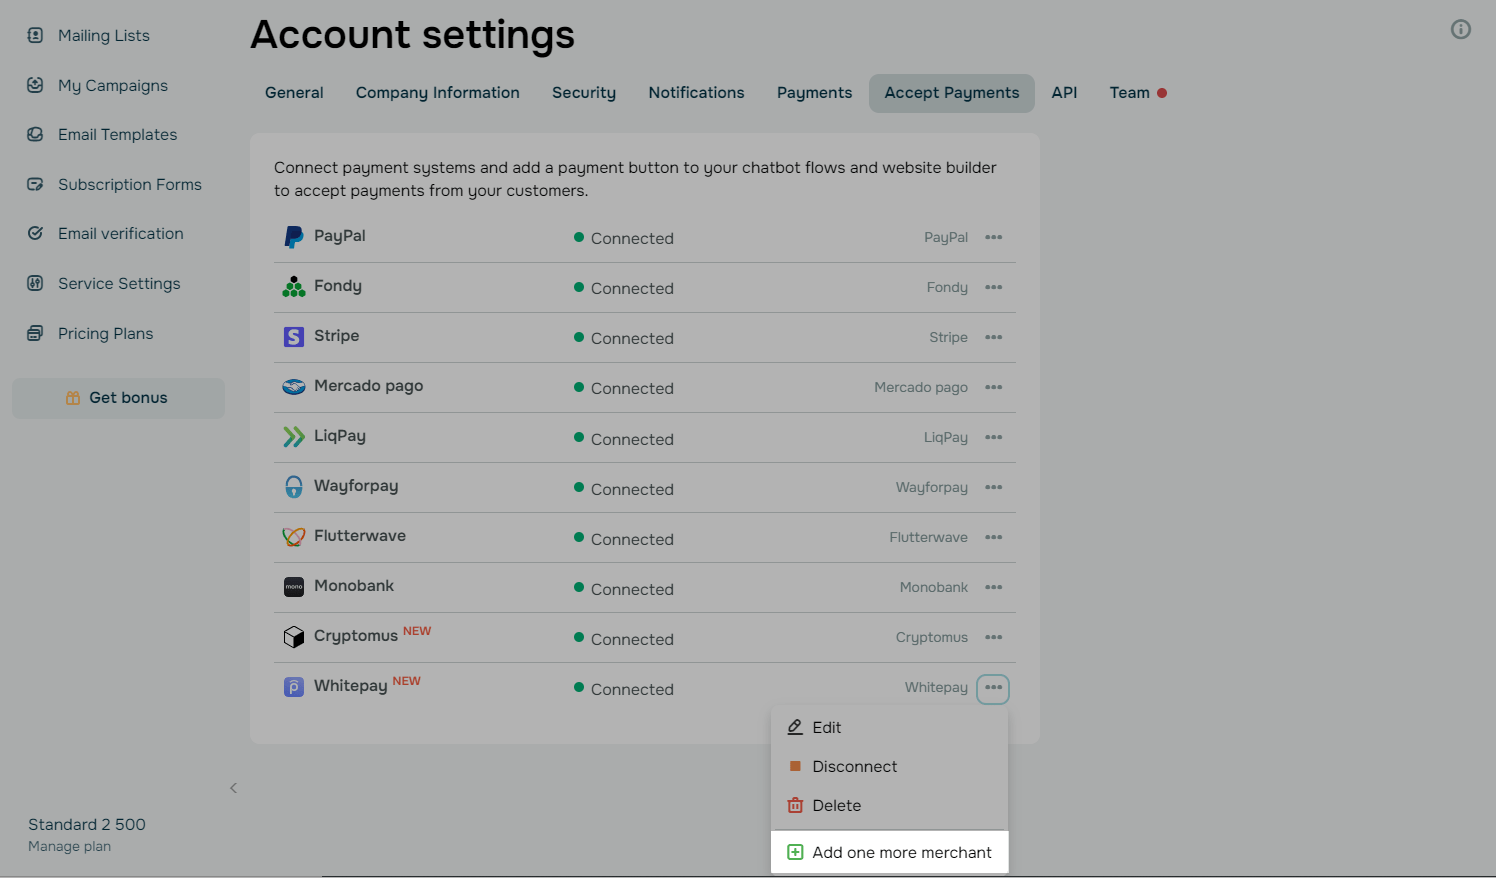Click the Manage plan link
The image size is (1496, 878).
69,847
